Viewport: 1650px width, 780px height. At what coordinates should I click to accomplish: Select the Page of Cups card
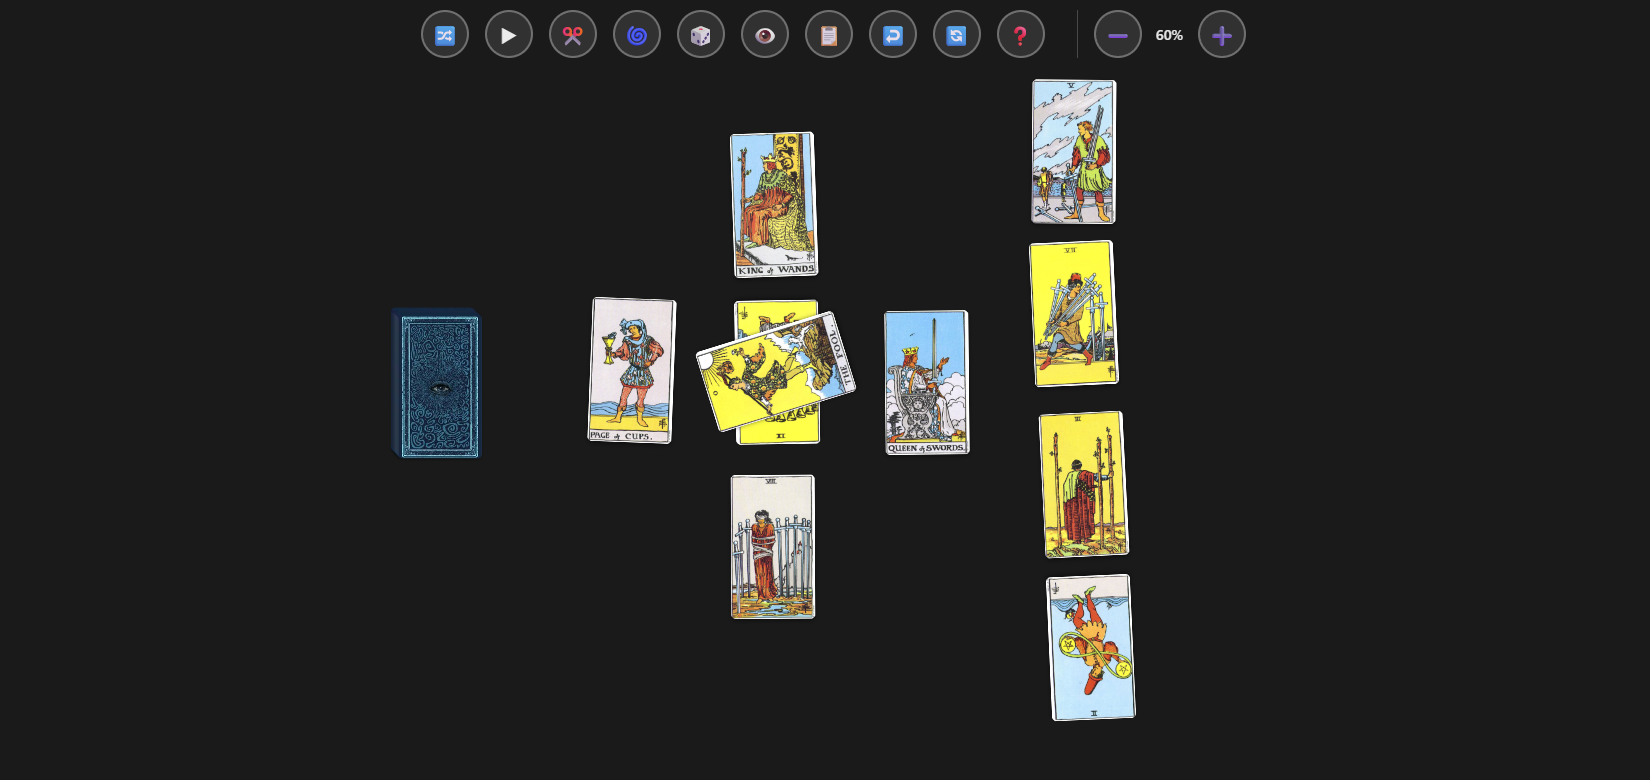pyautogui.click(x=631, y=370)
